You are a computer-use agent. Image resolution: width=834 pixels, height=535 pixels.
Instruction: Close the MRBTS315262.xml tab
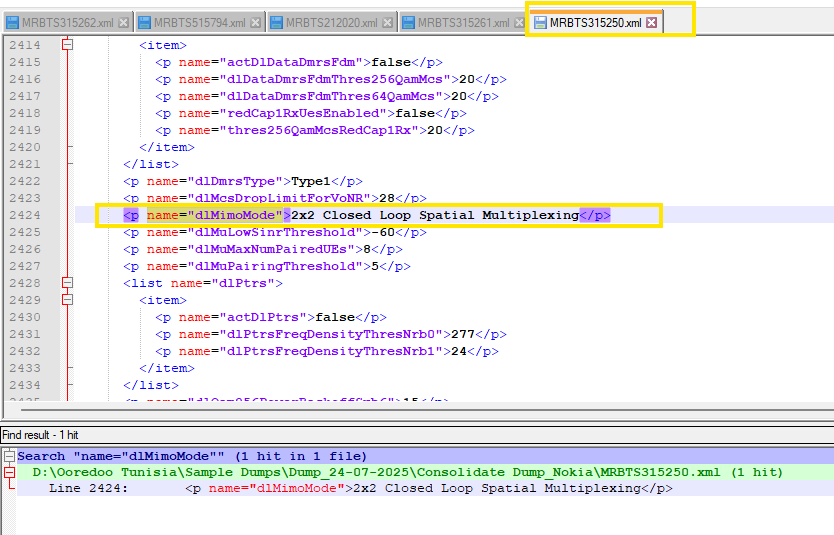tap(122, 23)
